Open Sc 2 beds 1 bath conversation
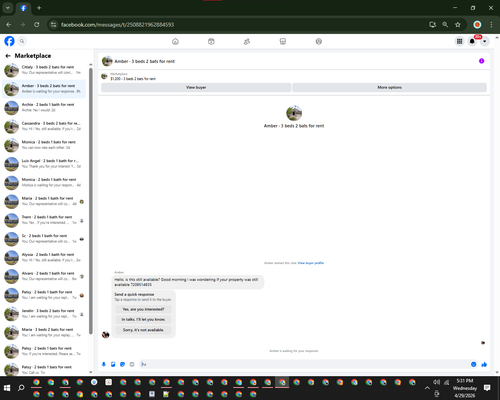The height and width of the screenshot is (400, 500). point(44,238)
